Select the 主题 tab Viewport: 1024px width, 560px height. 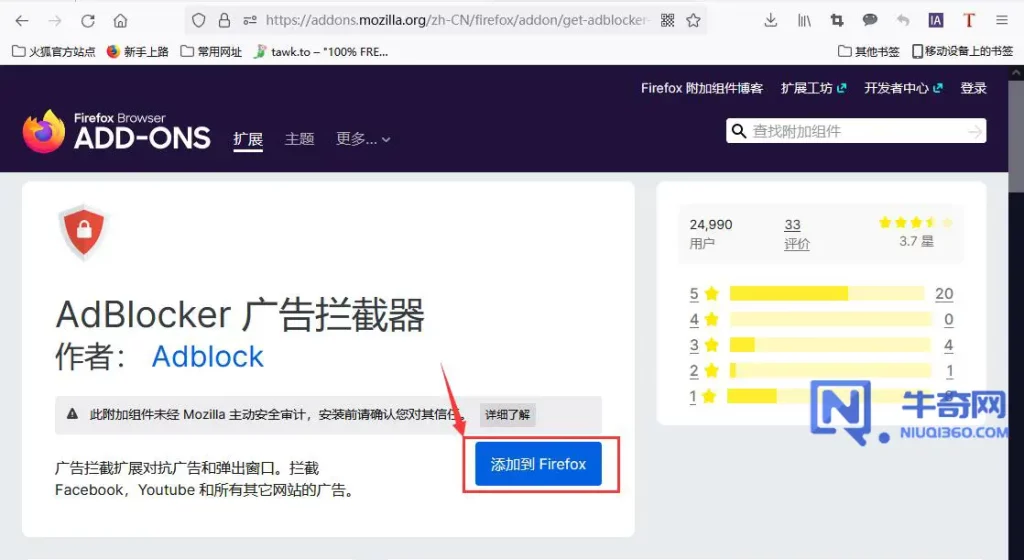click(300, 139)
